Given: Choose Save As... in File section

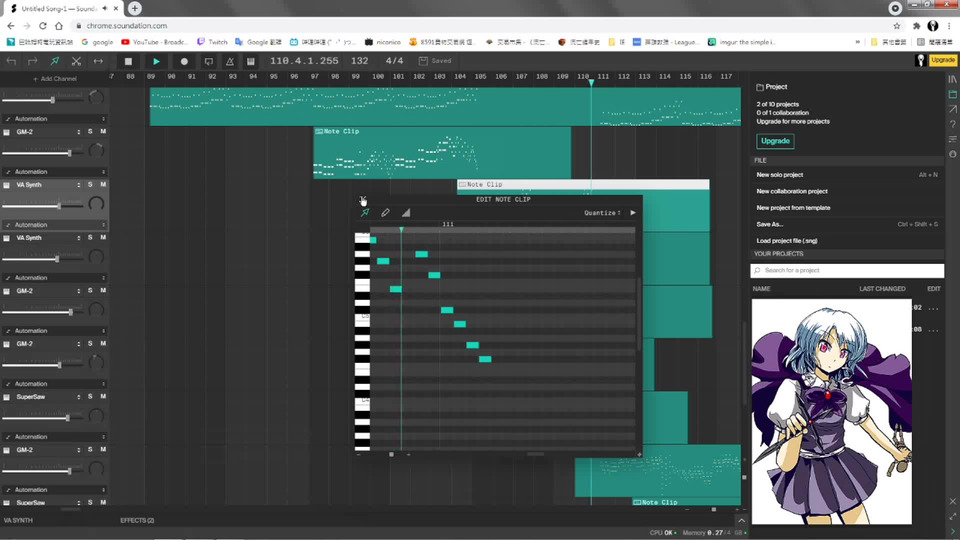Looking at the screenshot, I should coord(770,224).
